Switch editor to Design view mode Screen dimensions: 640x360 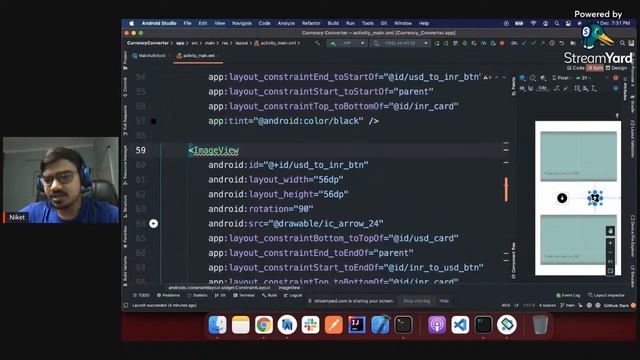[616, 68]
